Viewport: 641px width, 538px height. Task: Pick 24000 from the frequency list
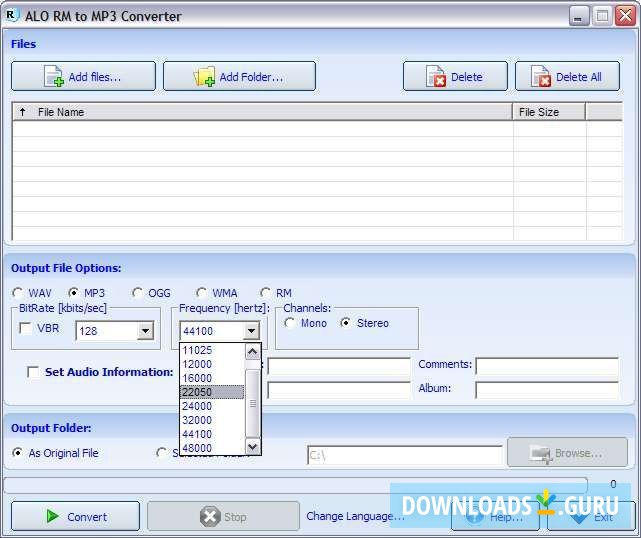(x=212, y=406)
